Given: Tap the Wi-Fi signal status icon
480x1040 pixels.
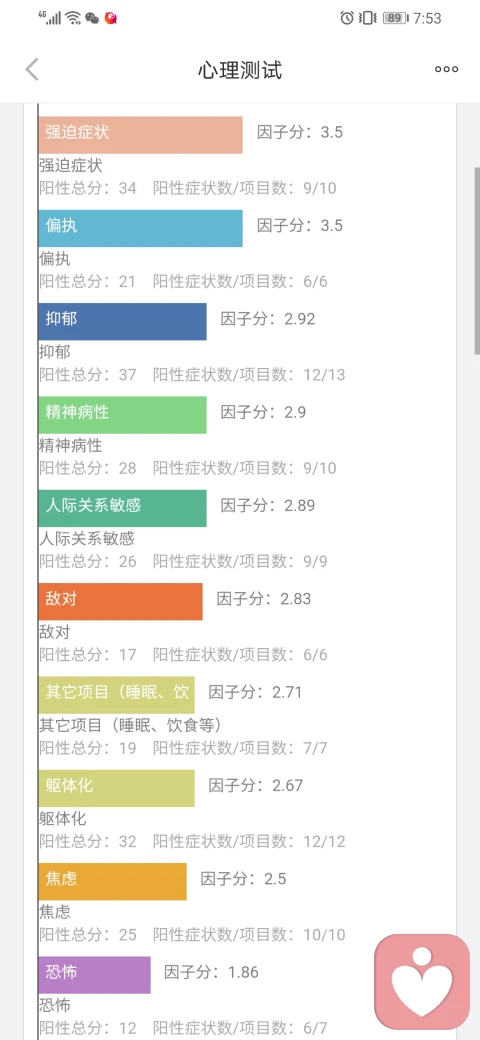Looking at the screenshot, I should (73, 18).
